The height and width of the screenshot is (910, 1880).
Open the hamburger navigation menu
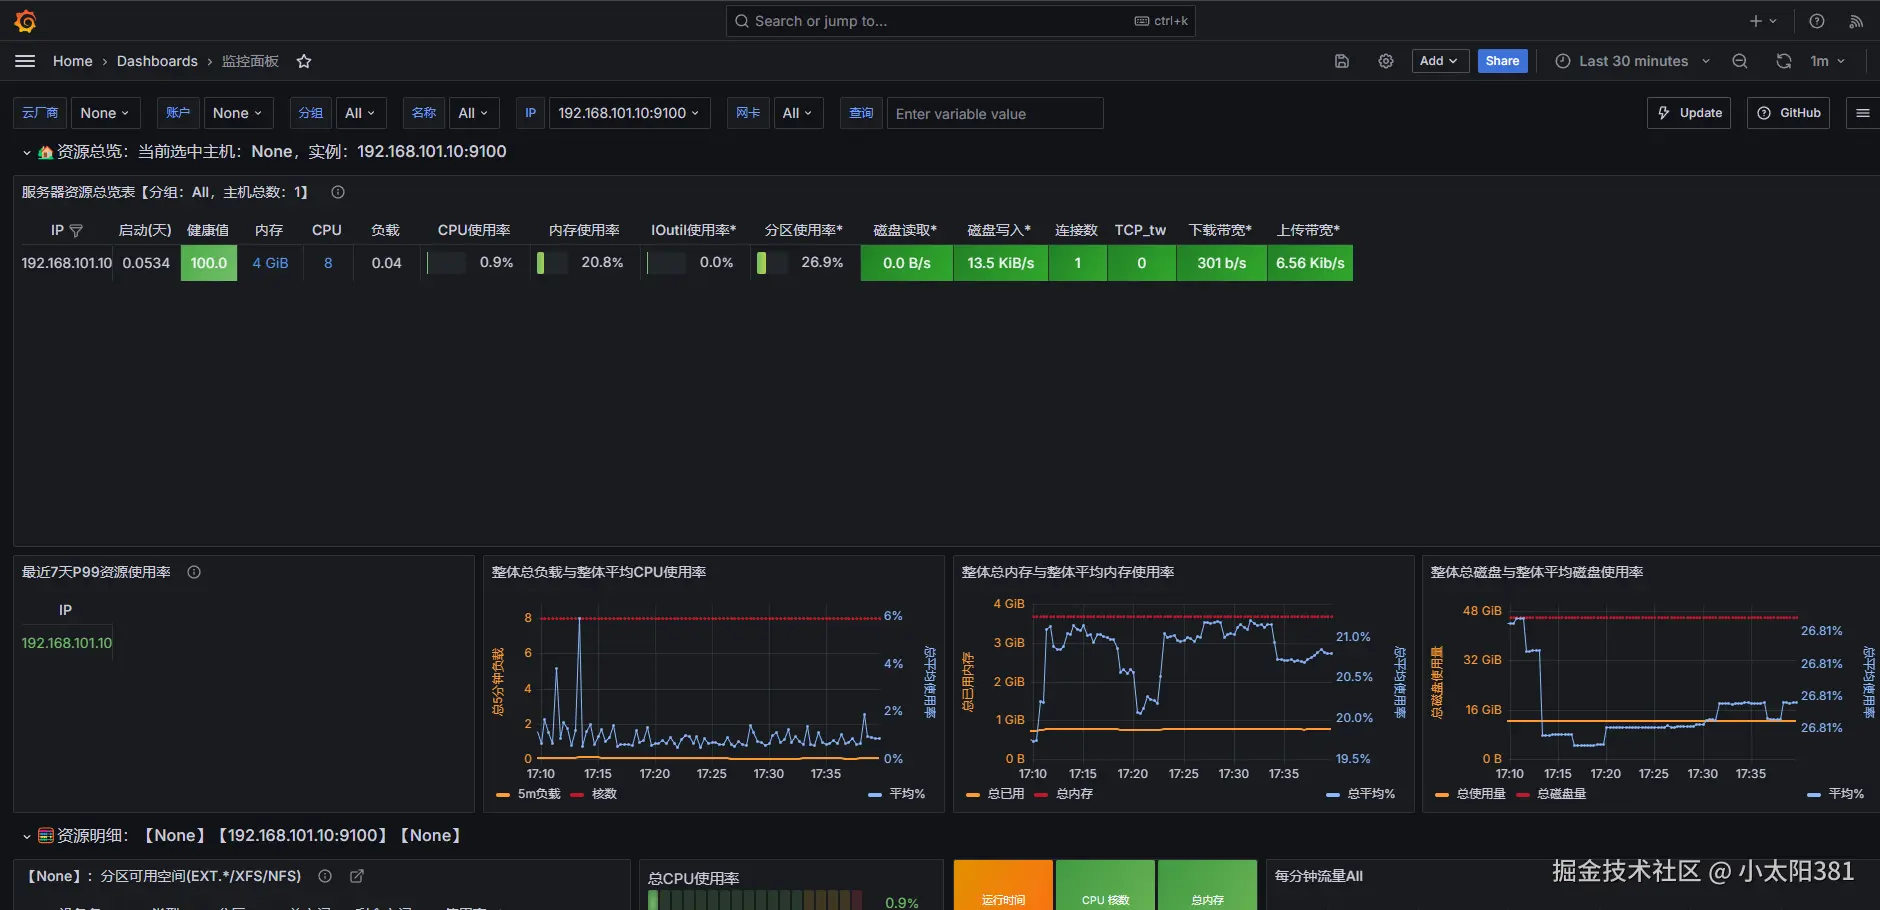(x=25, y=61)
